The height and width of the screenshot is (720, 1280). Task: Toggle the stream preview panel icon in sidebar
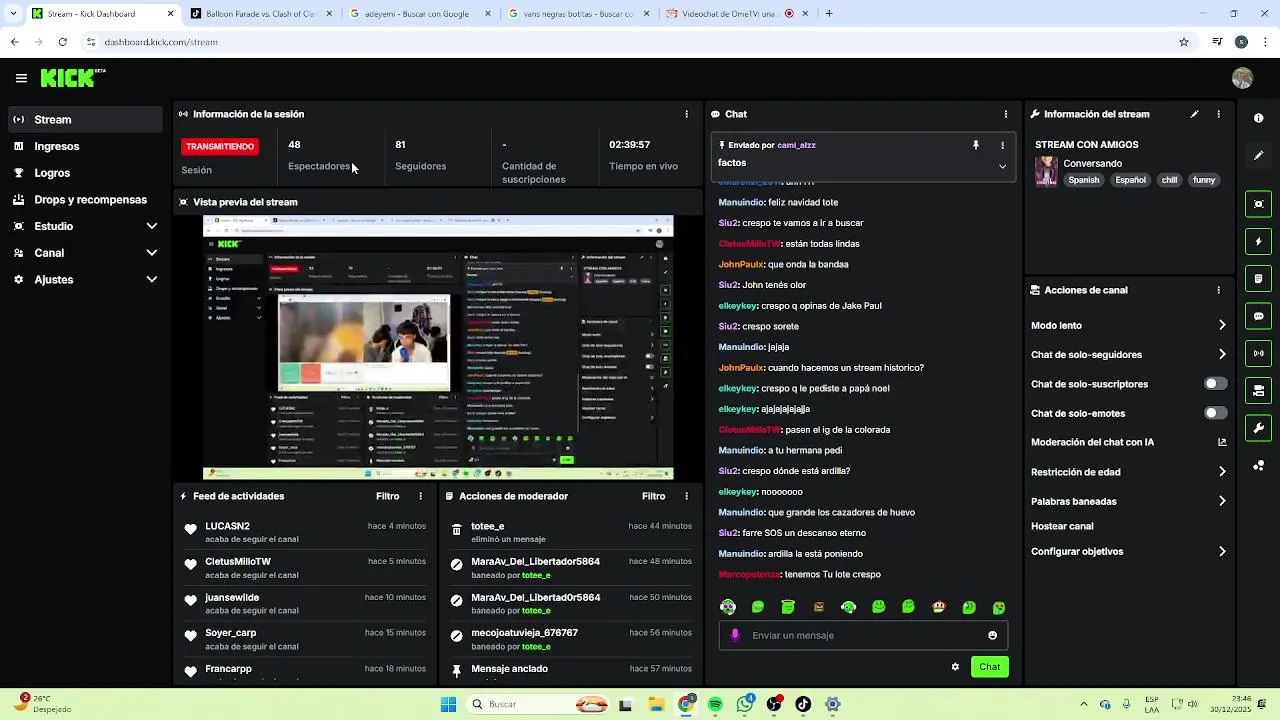tap(1258, 204)
